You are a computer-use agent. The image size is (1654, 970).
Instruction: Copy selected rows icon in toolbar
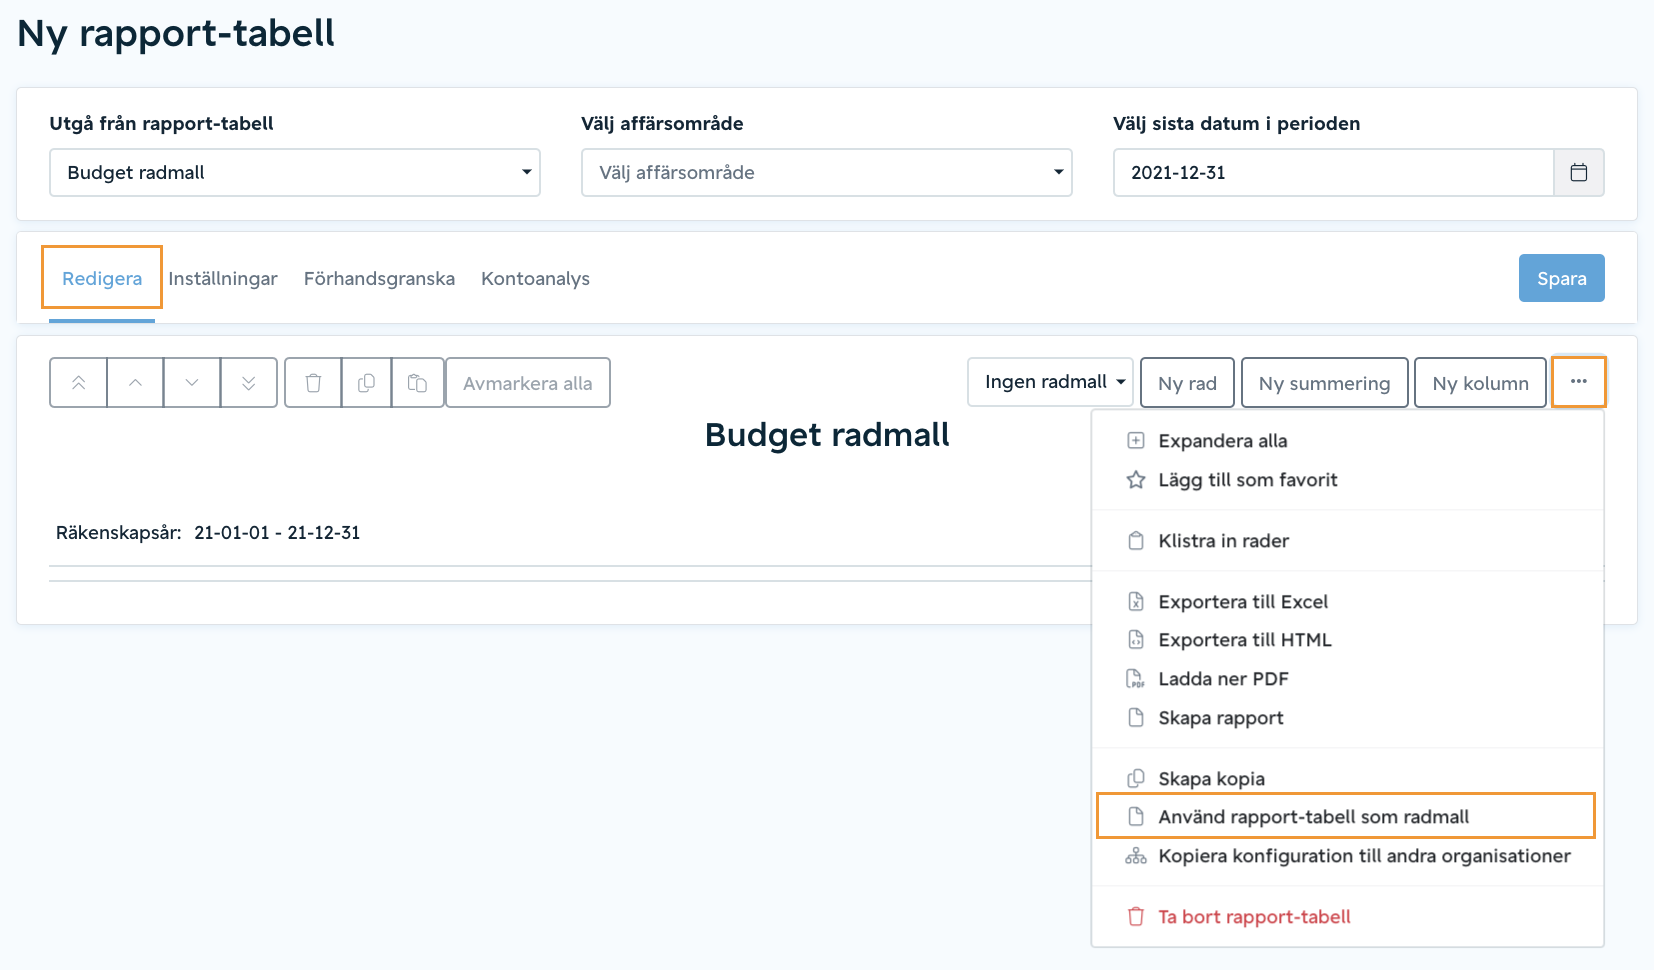click(367, 383)
